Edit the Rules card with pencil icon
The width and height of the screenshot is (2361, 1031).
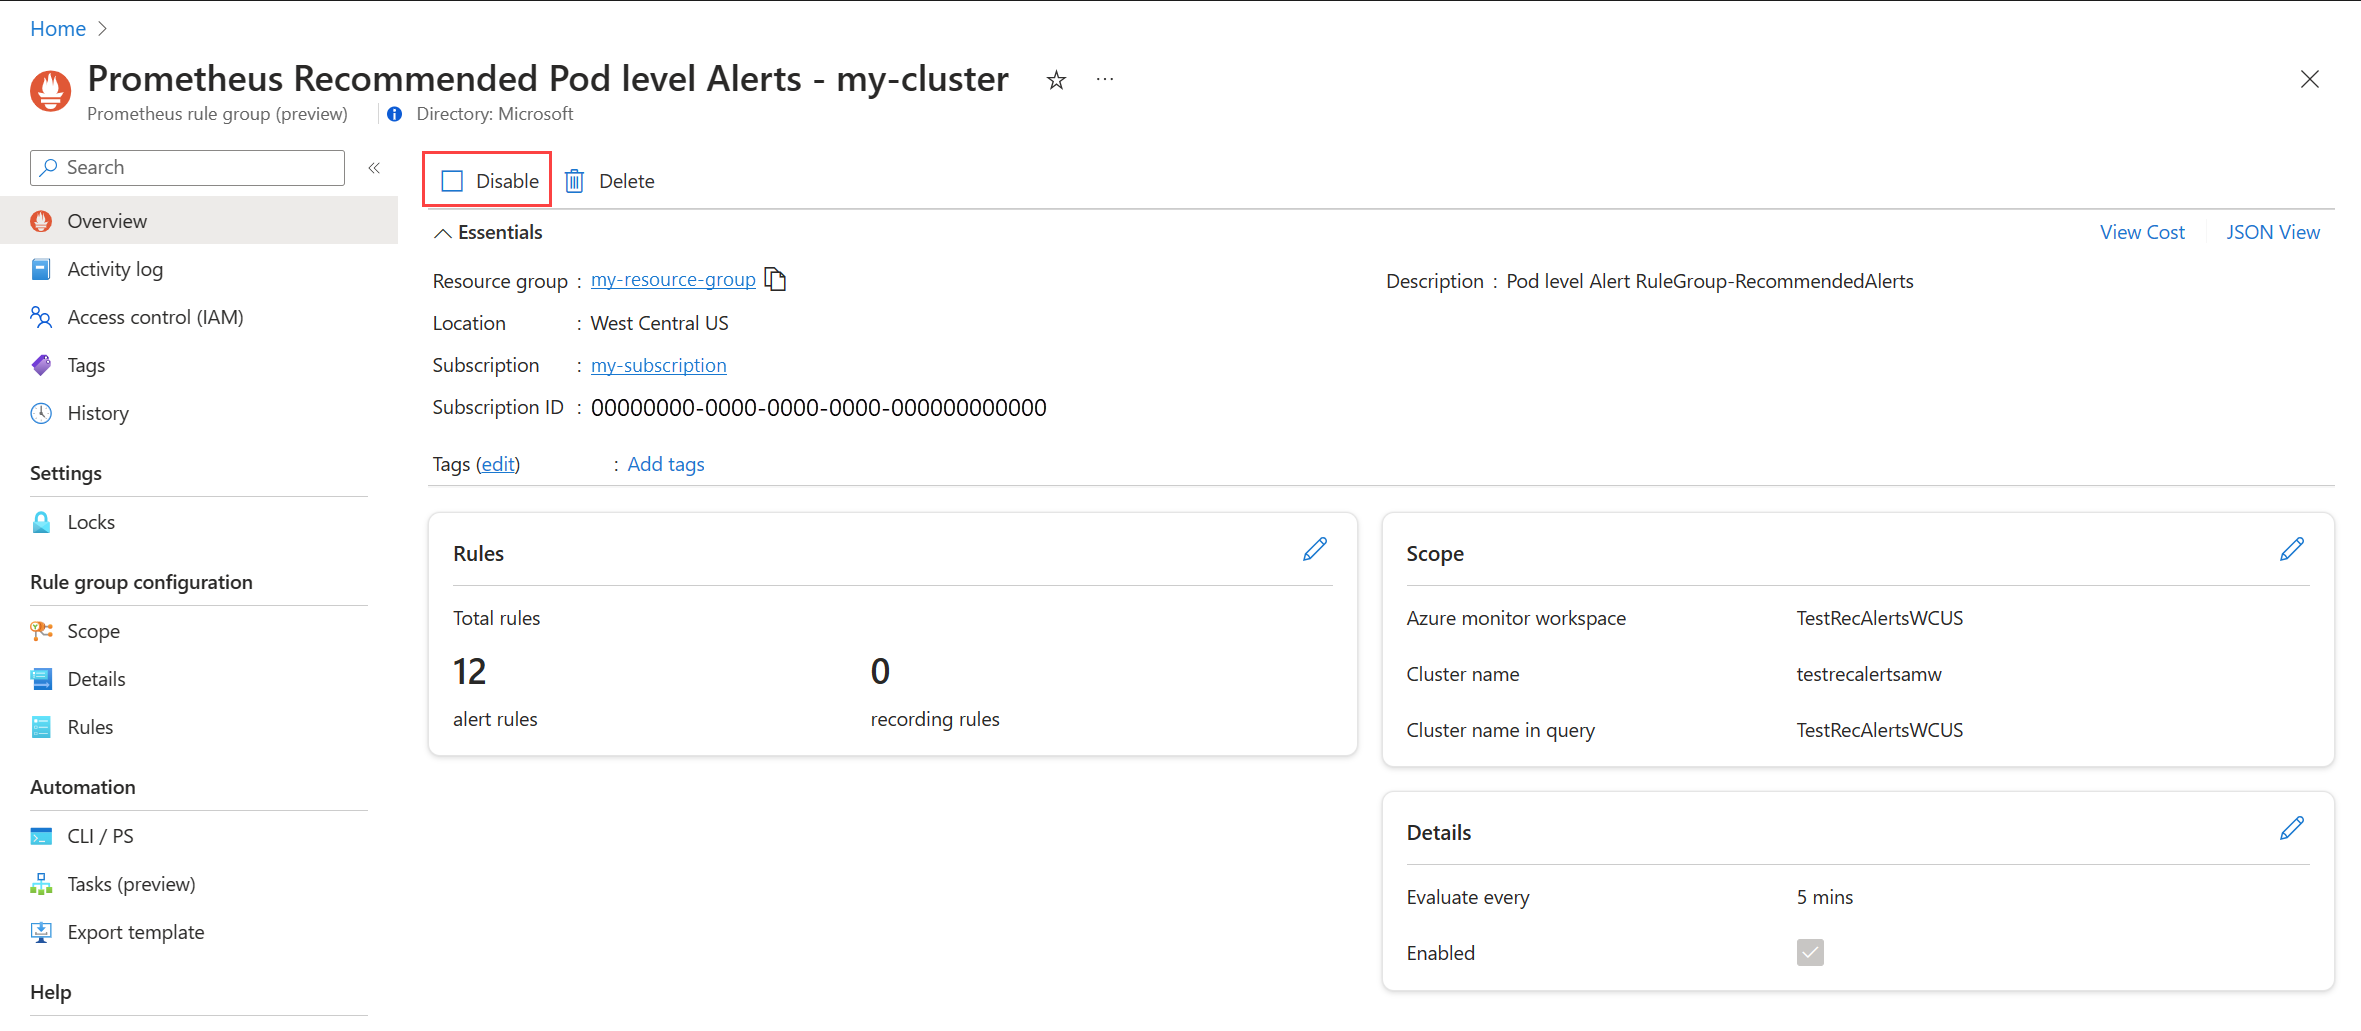(x=1315, y=549)
